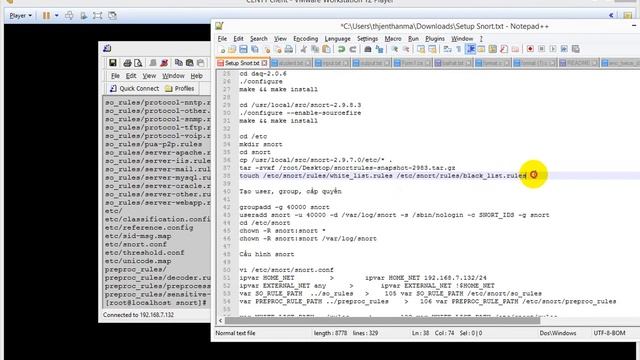The height and width of the screenshot is (360, 640).
Task: Click red Disconnect icon in SSH client
Action: (164, 63)
